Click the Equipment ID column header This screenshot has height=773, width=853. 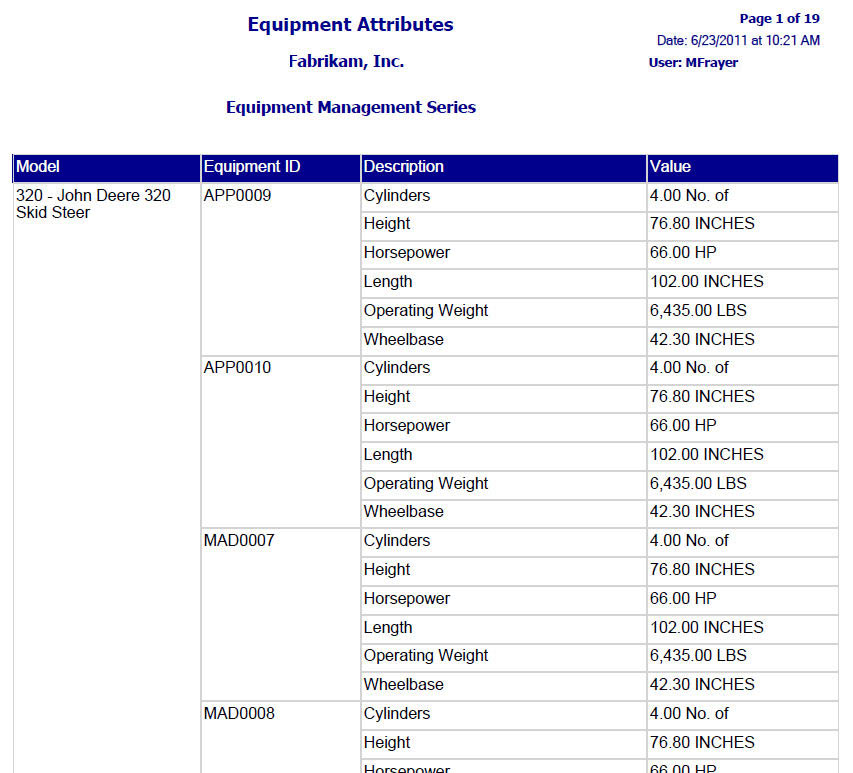(252, 167)
